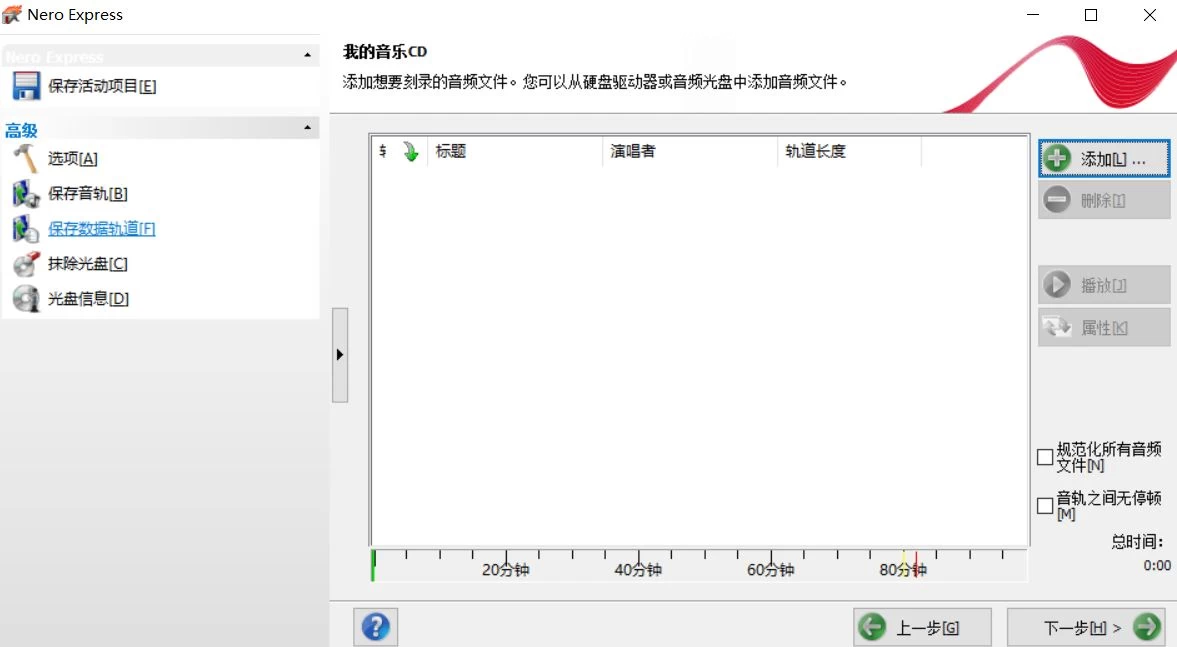Open 保存数据轨道 save data track tool

[x=100, y=228]
